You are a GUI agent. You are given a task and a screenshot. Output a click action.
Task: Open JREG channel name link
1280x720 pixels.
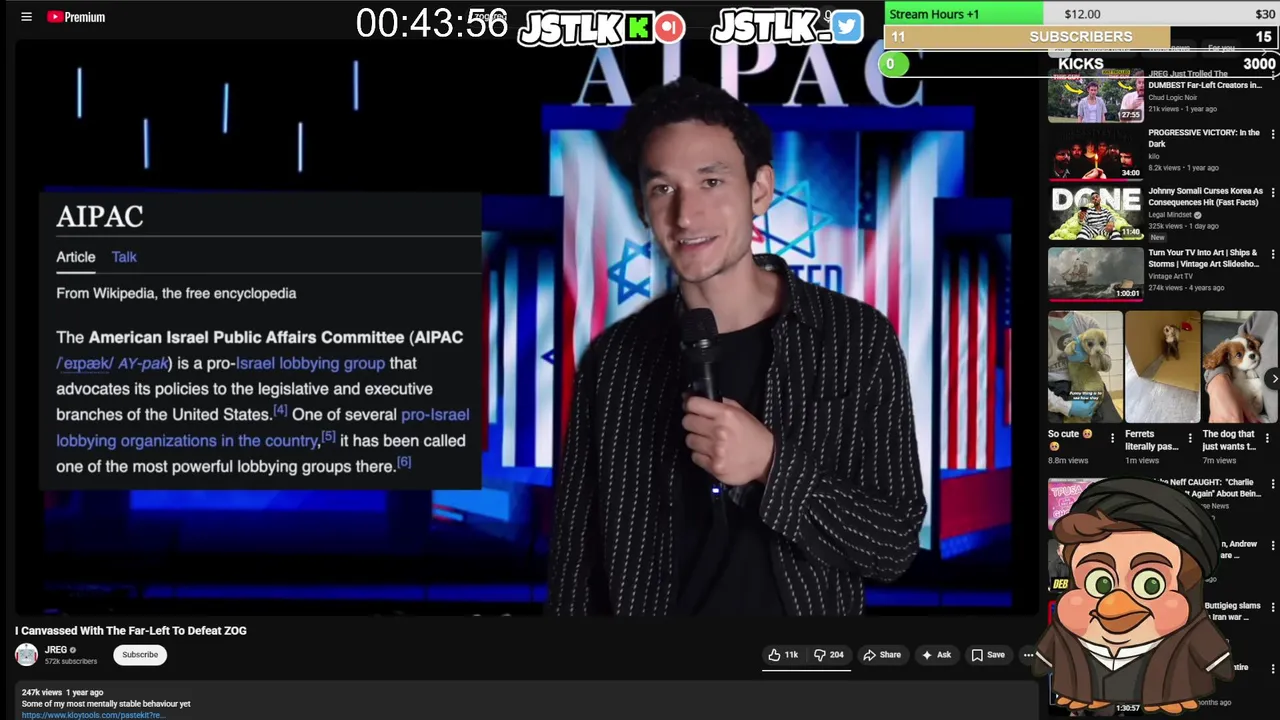coord(56,650)
